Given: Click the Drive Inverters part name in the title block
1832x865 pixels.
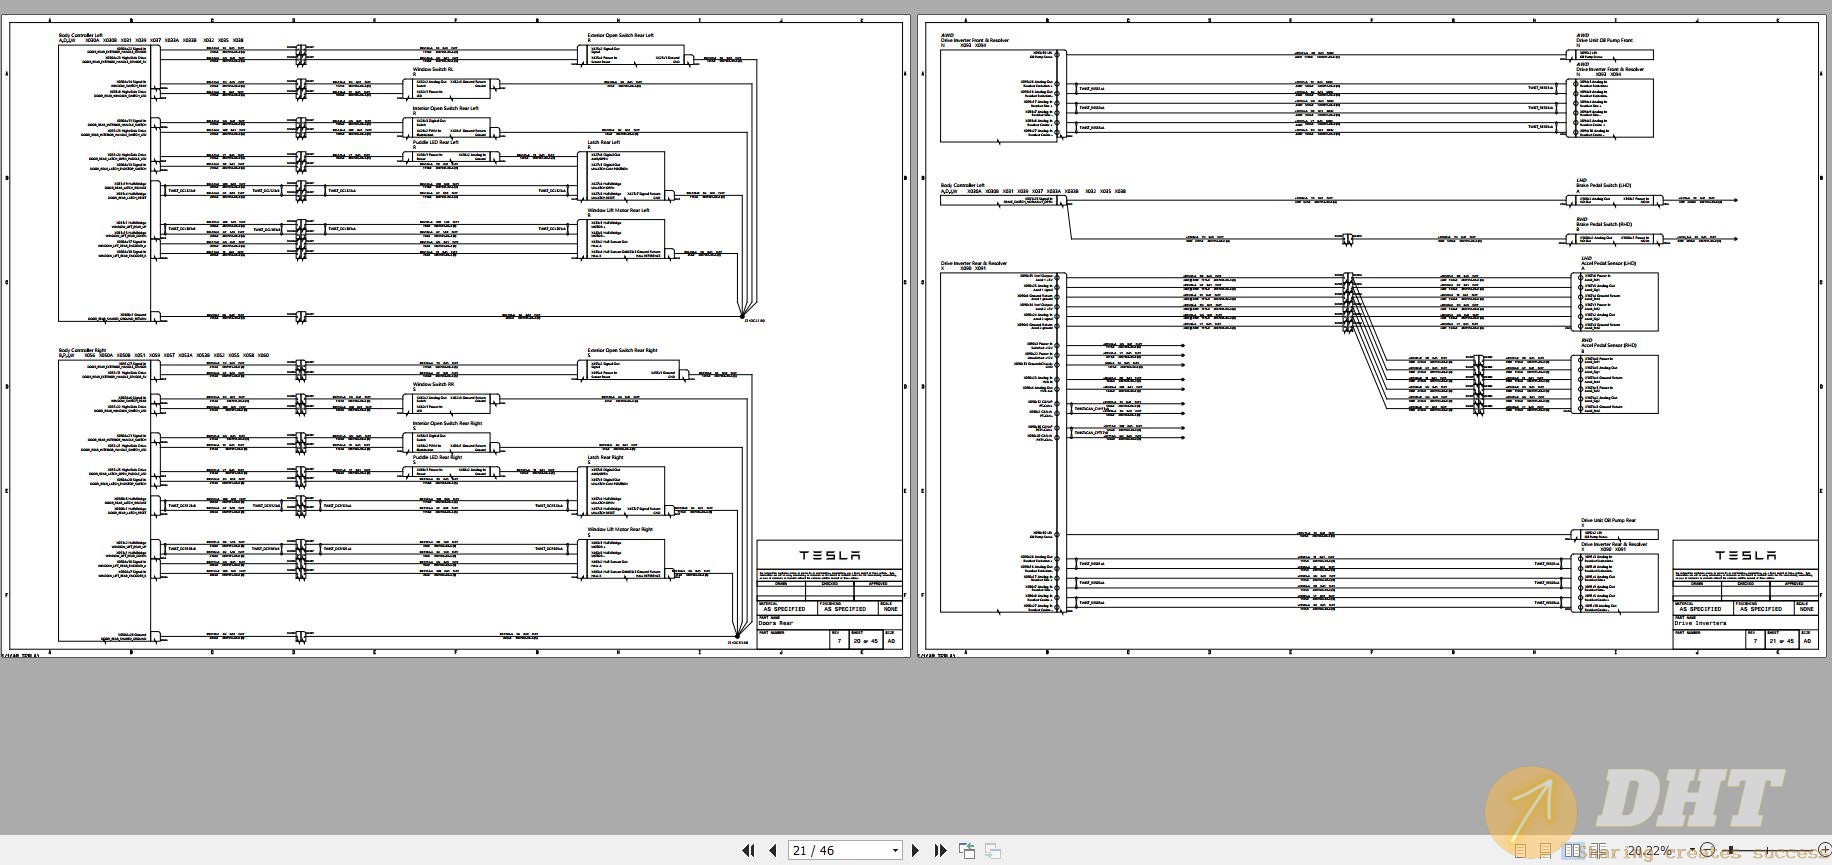Looking at the screenshot, I should coord(1700,623).
